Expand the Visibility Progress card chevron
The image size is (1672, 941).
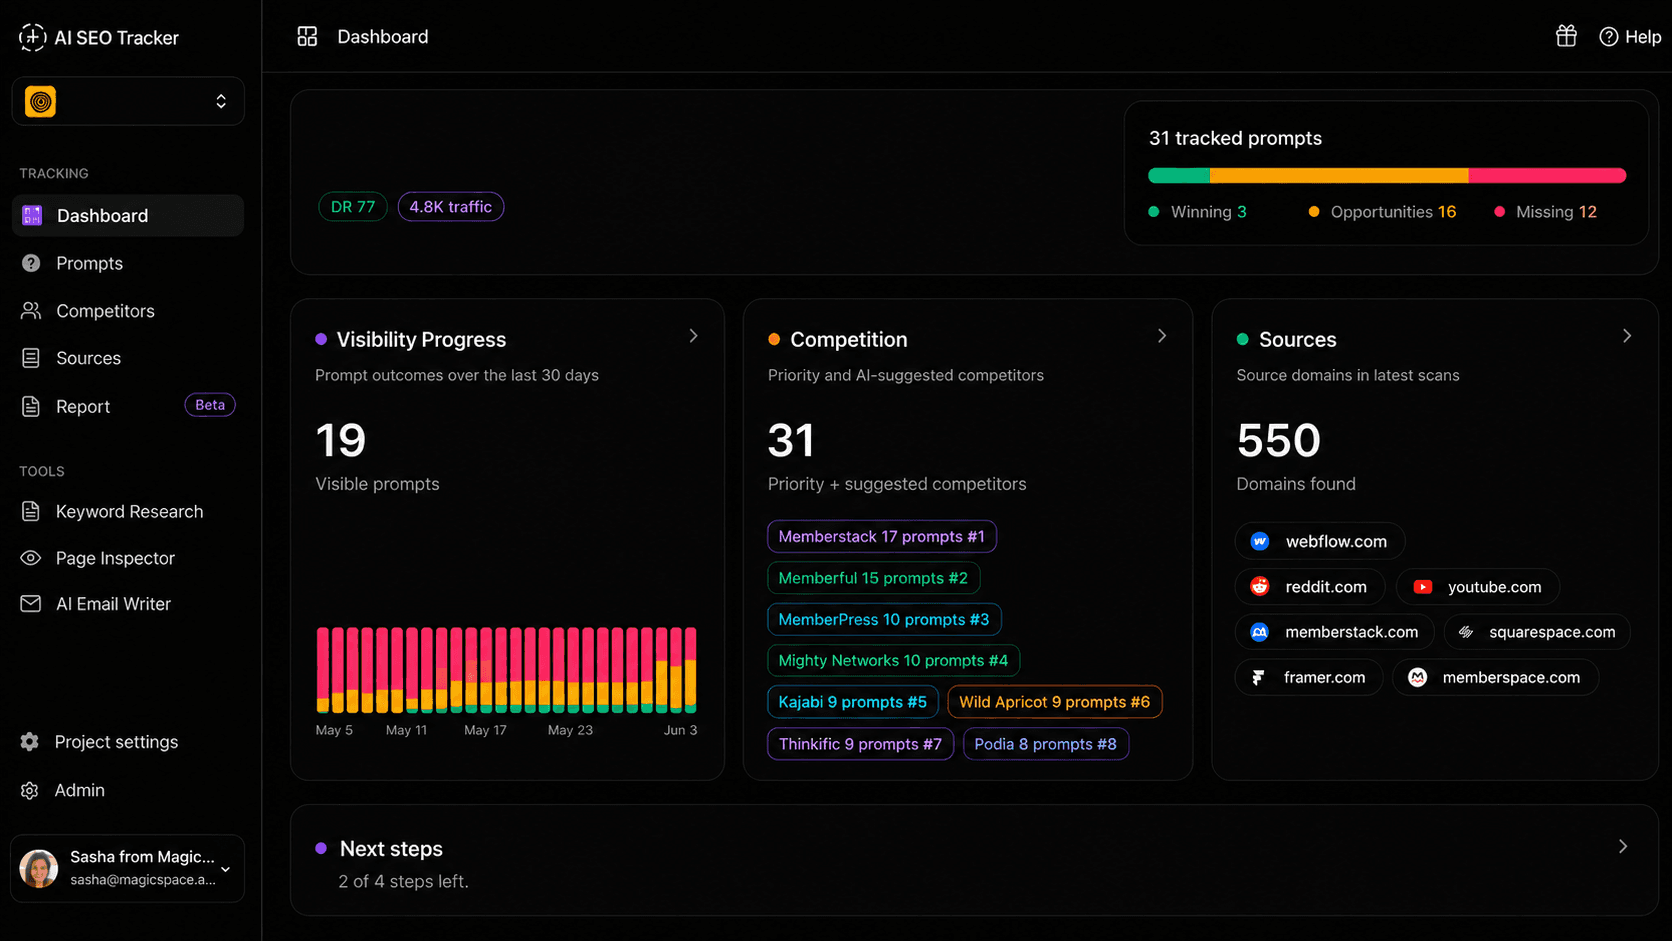[693, 336]
